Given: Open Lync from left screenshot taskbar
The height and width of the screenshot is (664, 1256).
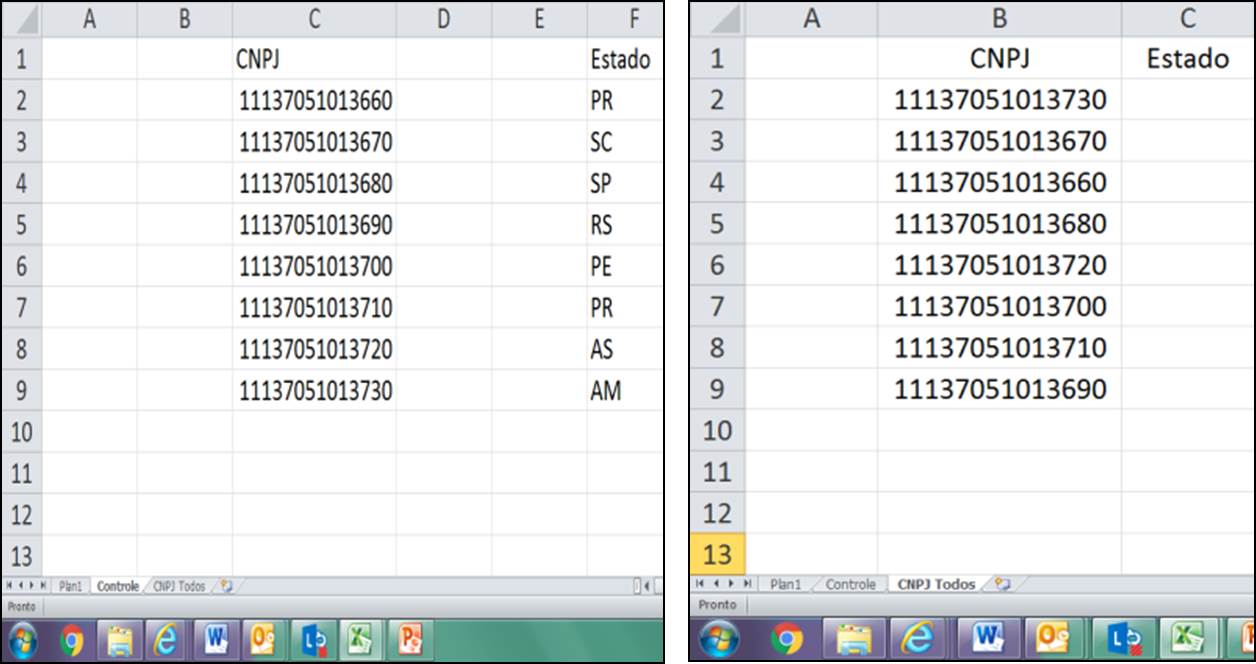Looking at the screenshot, I should (x=313, y=640).
